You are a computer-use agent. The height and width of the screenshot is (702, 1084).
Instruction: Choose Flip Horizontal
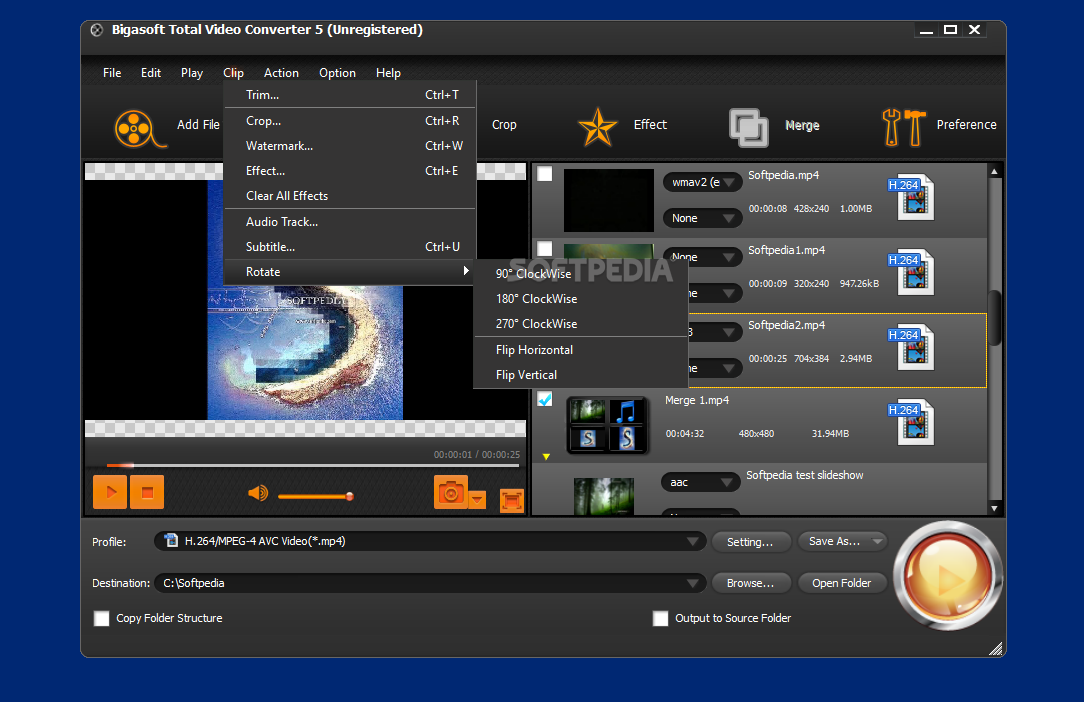click(581, 350)
